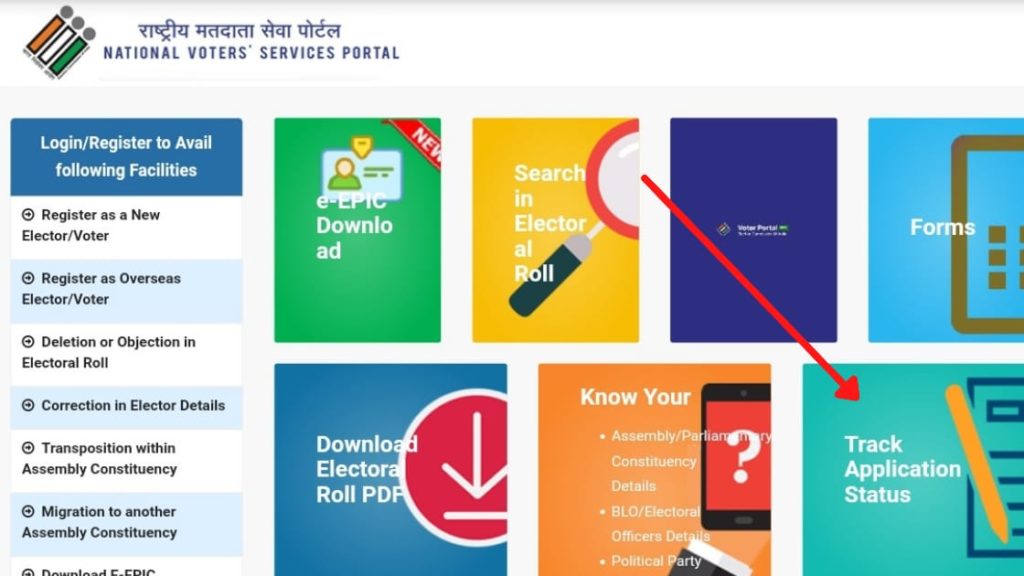Open Migration to another Assembly Constituency

(x=126, y=522)
